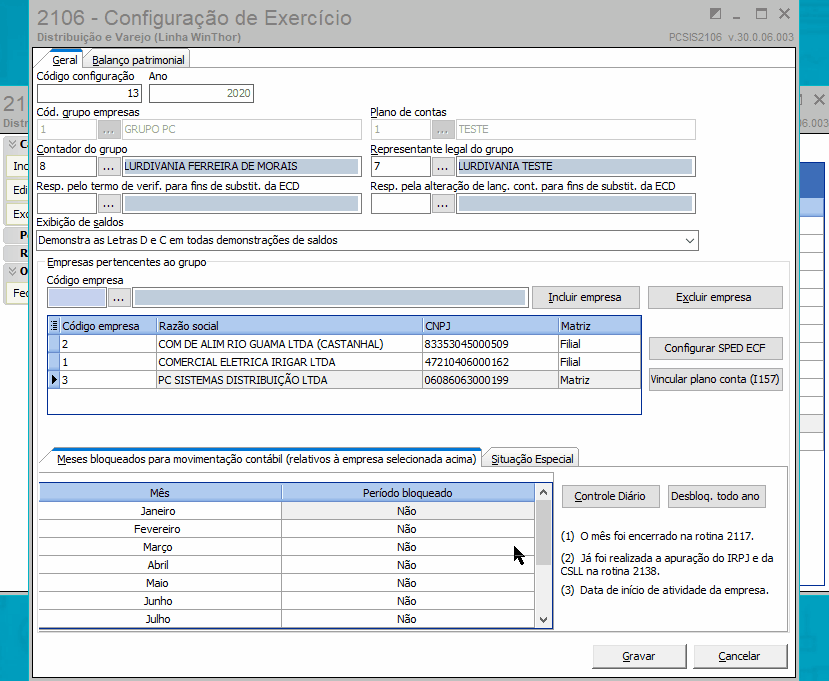
Task: Collapse the lower section chevron in background window
Action: [12, 271]
